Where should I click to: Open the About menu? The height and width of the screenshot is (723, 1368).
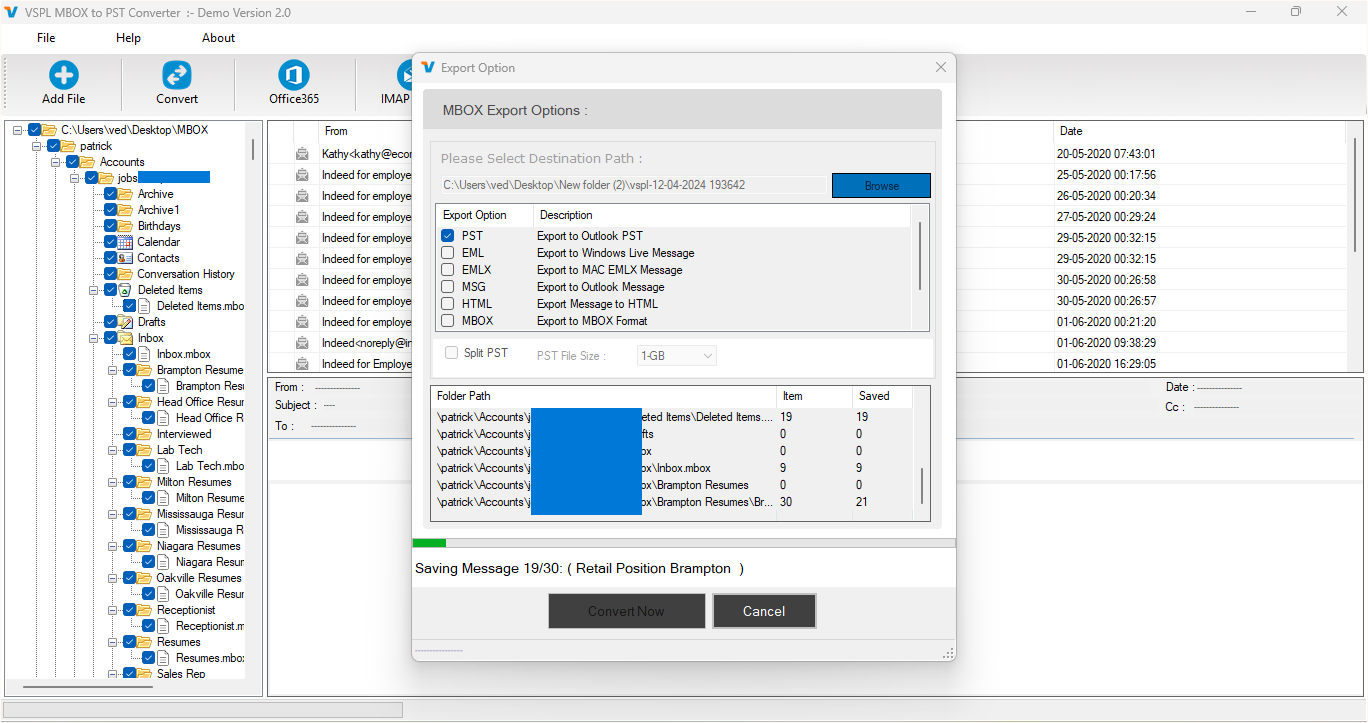[218, 38]
